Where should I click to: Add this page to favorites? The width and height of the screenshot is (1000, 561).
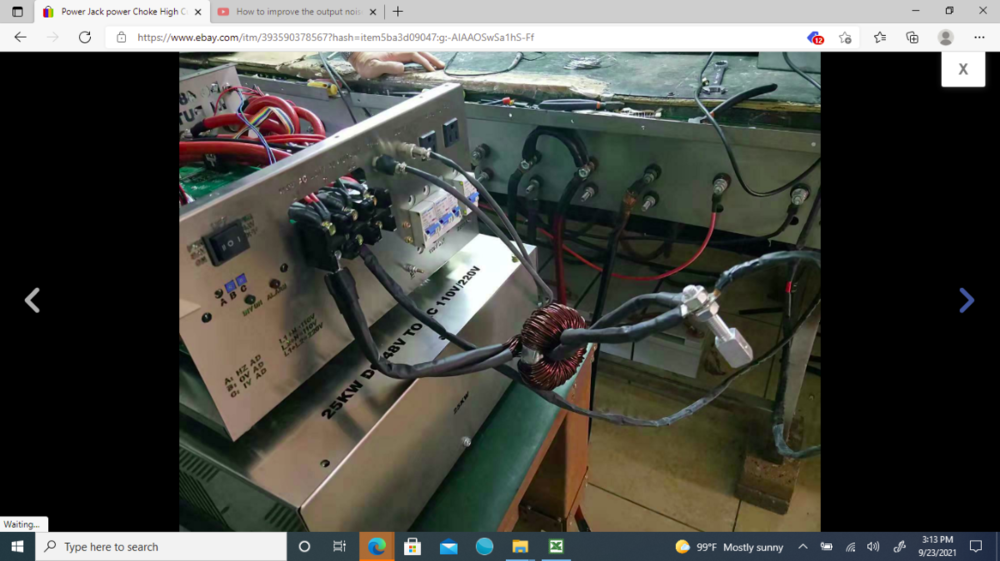(x=846, y=38)
